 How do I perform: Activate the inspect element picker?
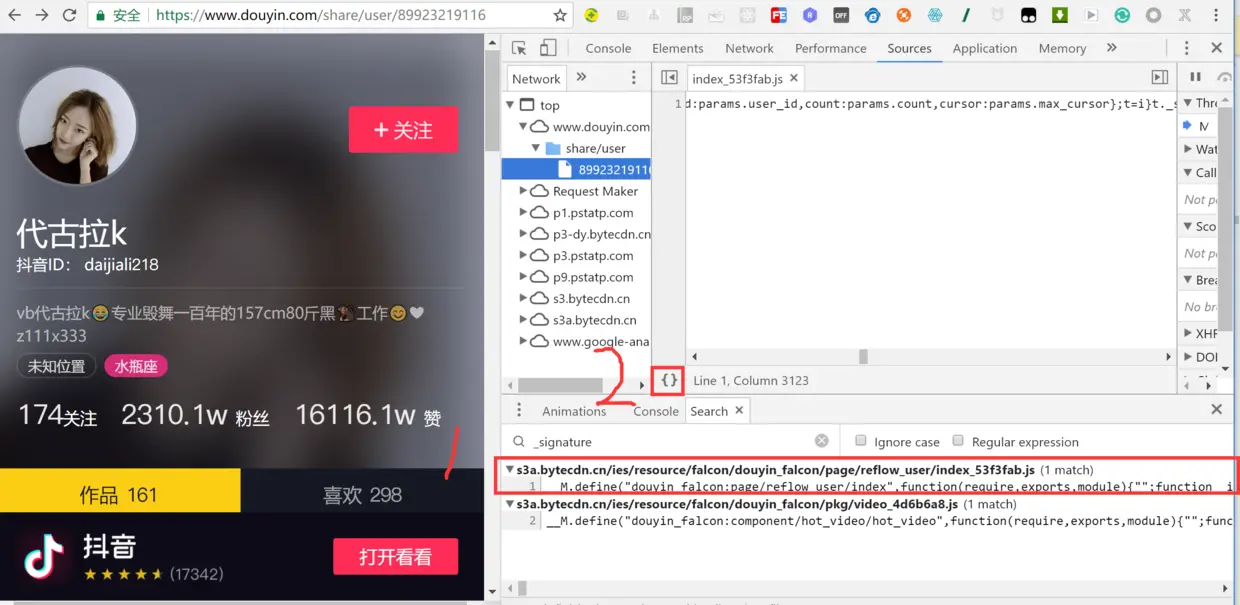(519, 48)
